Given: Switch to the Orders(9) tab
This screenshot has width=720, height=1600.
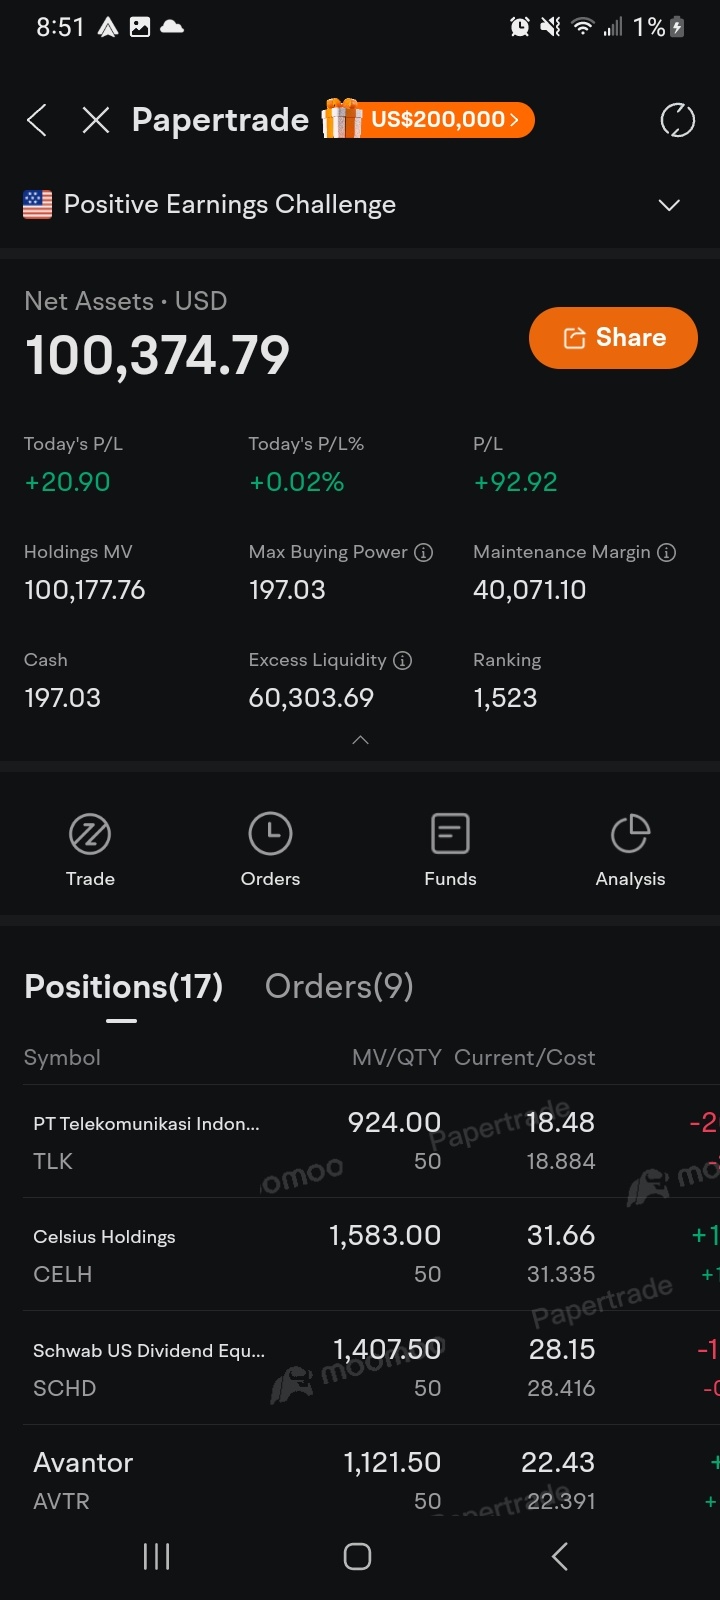Looking at the screenshot, I should tap(339, 987).
